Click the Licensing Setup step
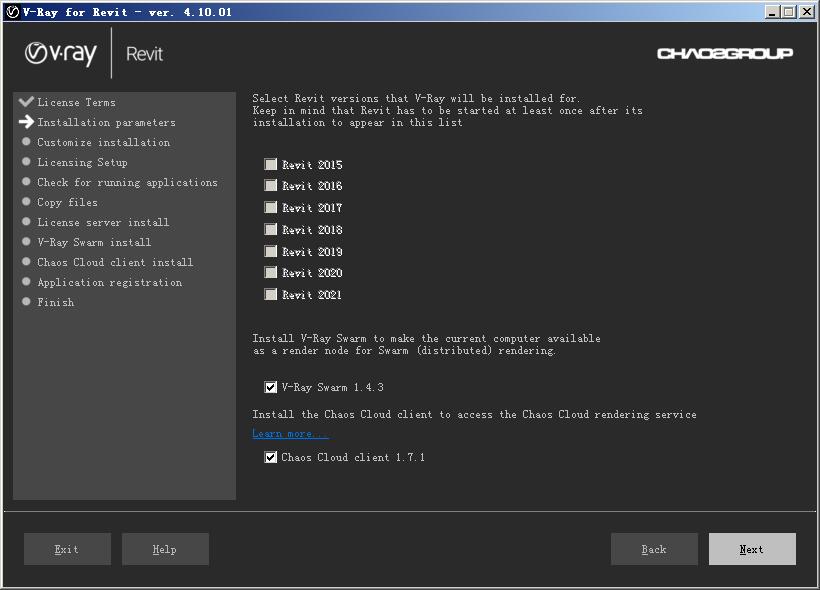Screen dimensions: 820x590 pyautogui.click(x=82, y=162)
